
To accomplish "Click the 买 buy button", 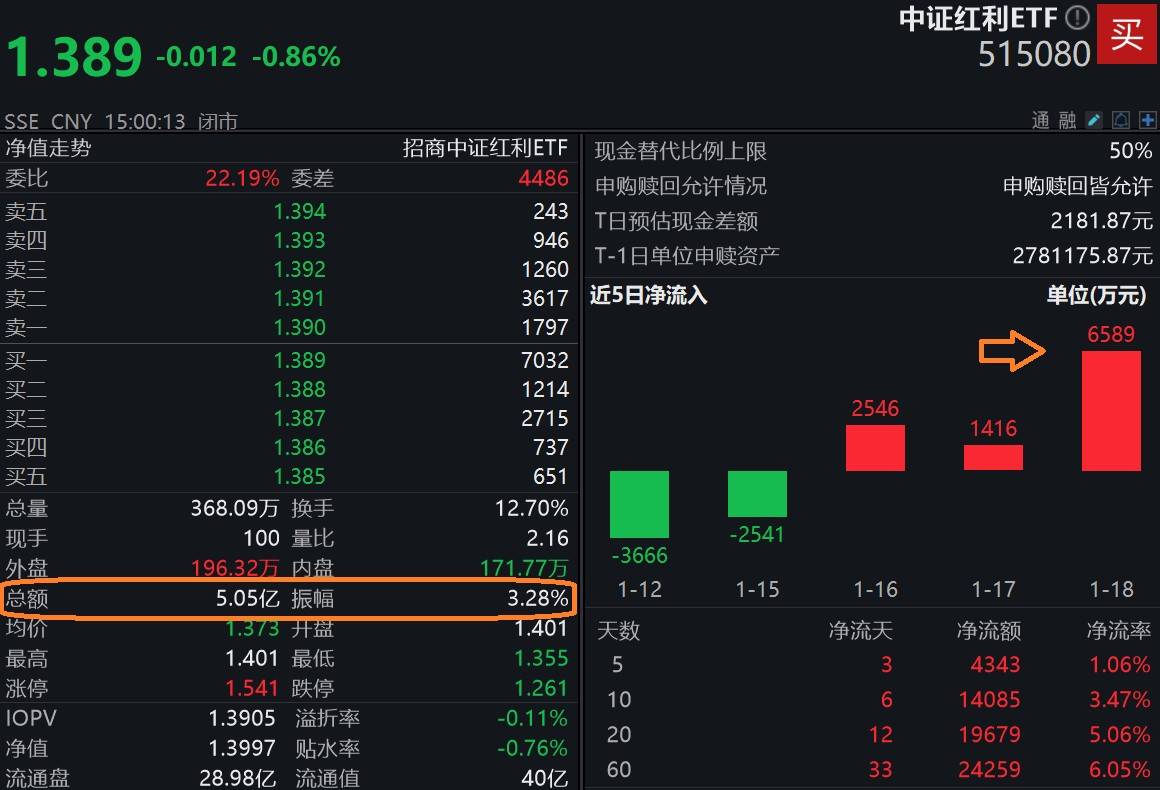I will (1128, 35).
